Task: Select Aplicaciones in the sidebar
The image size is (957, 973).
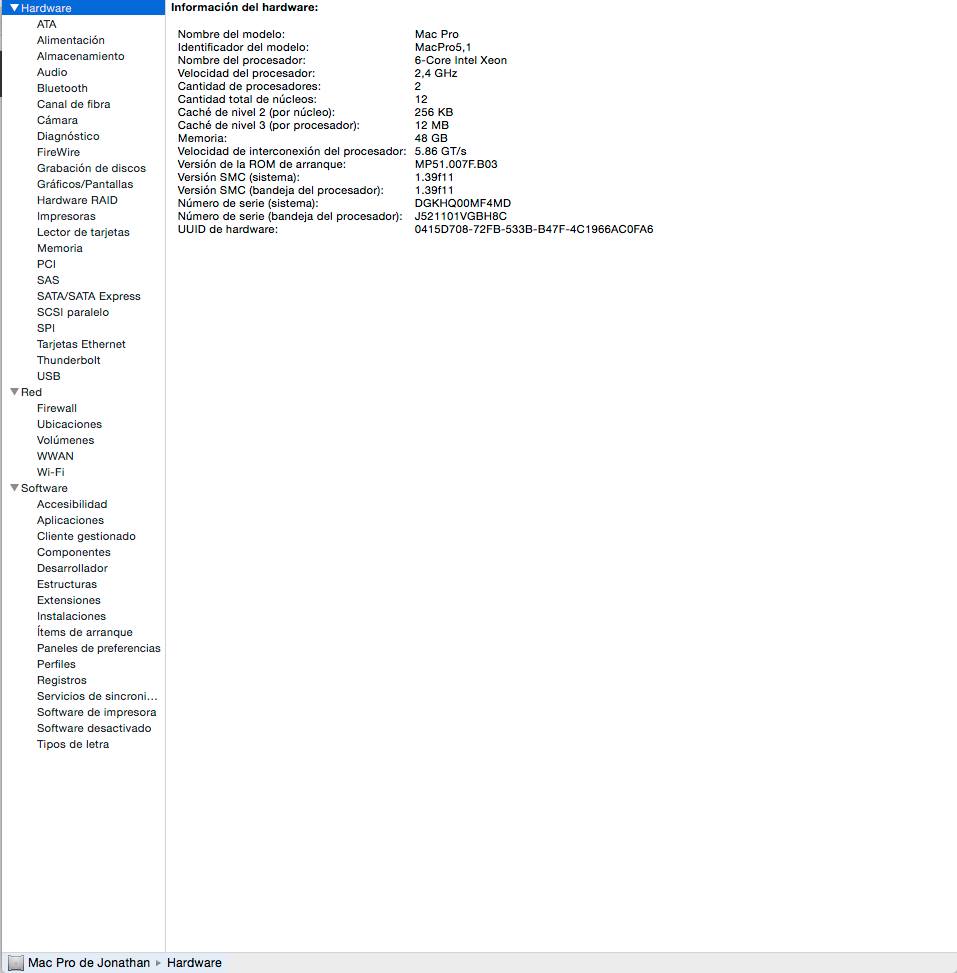Action: [70, 521]
